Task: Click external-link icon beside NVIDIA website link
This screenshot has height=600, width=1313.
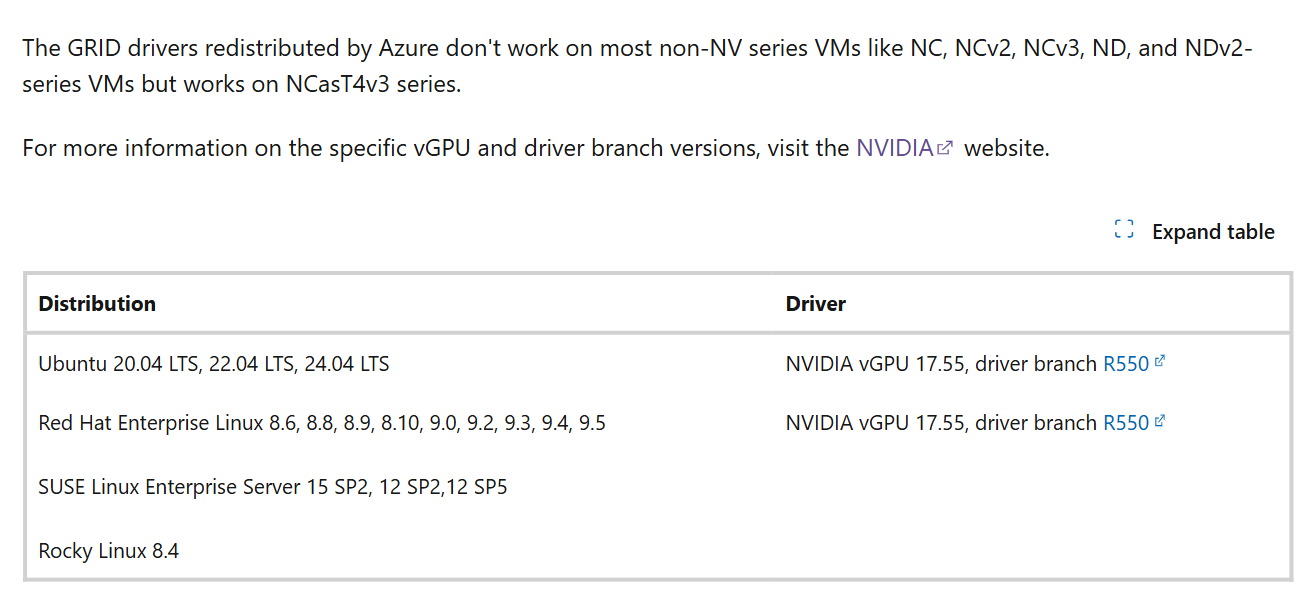Action: pos(946,149)
